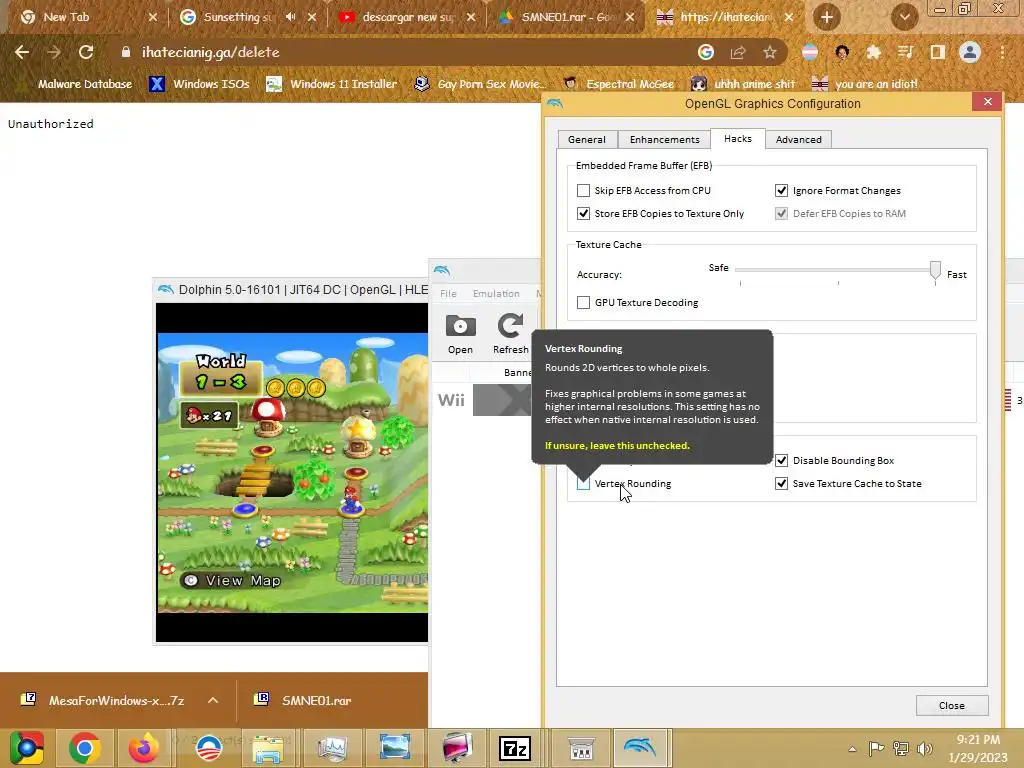This screenshot has height=768, width=1024.
Task: Enable GPU Texture Decoding
Action: [583, 302]
